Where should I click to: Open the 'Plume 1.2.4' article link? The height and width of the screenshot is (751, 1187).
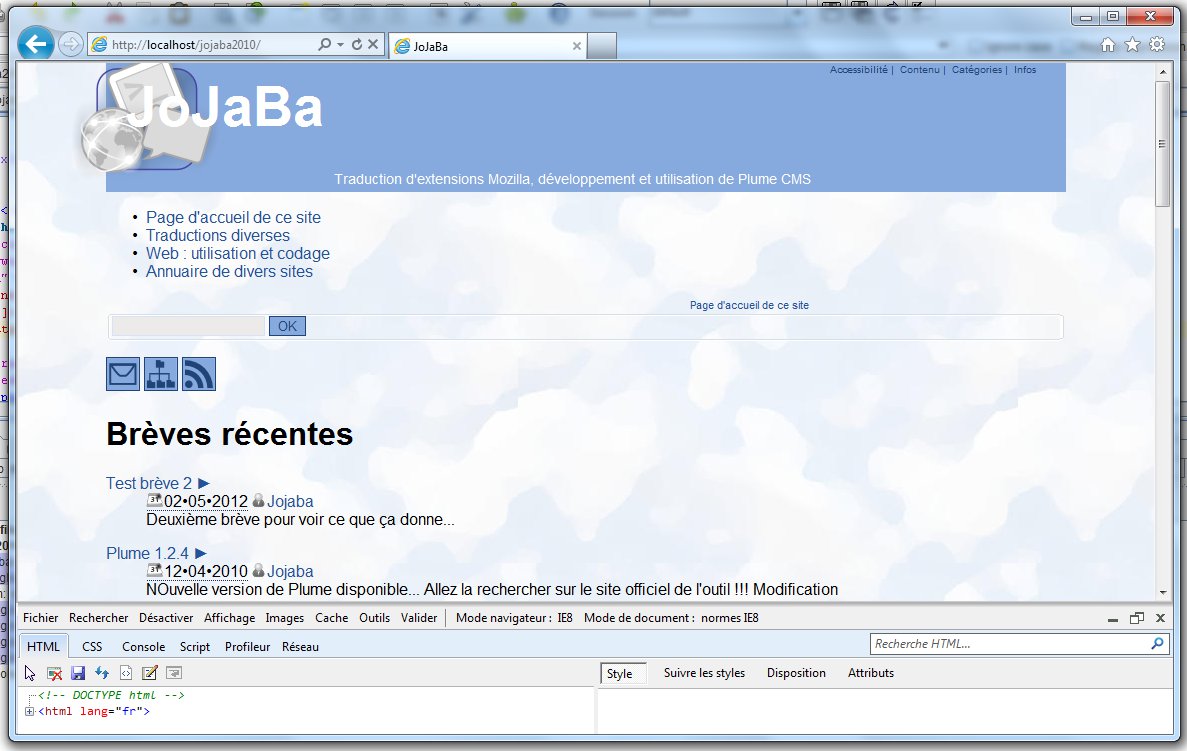pyautogui.click(x=148, y=553)
